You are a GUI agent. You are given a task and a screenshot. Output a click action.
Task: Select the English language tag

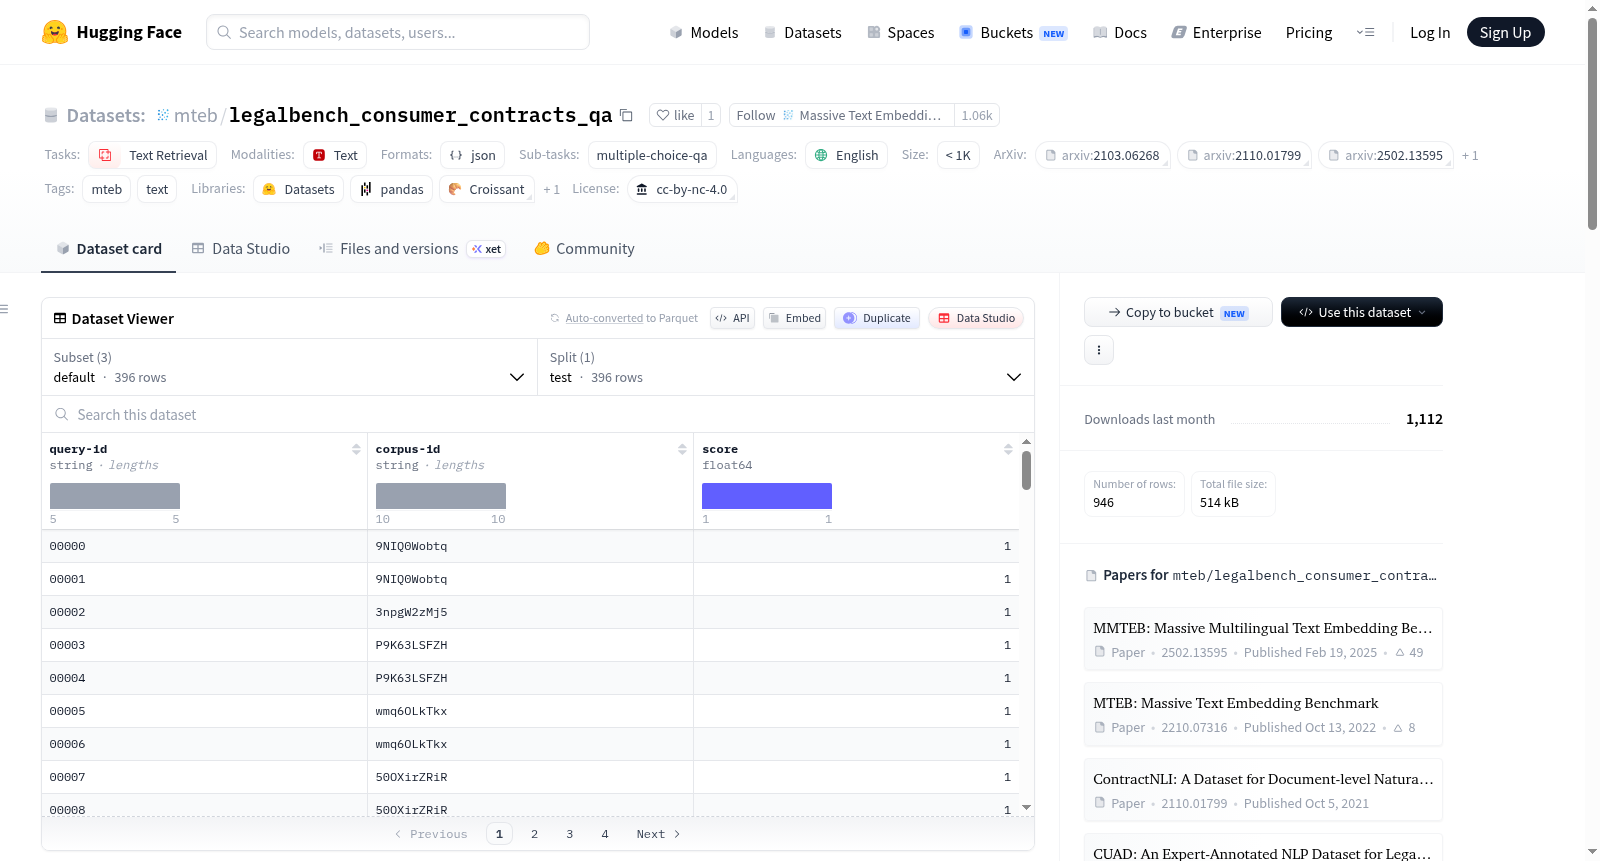[846, 155]
